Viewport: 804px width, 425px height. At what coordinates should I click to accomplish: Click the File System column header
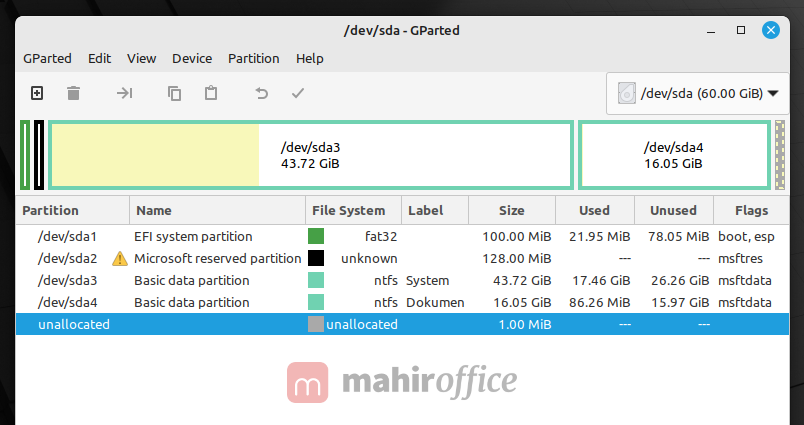point(348,211)
